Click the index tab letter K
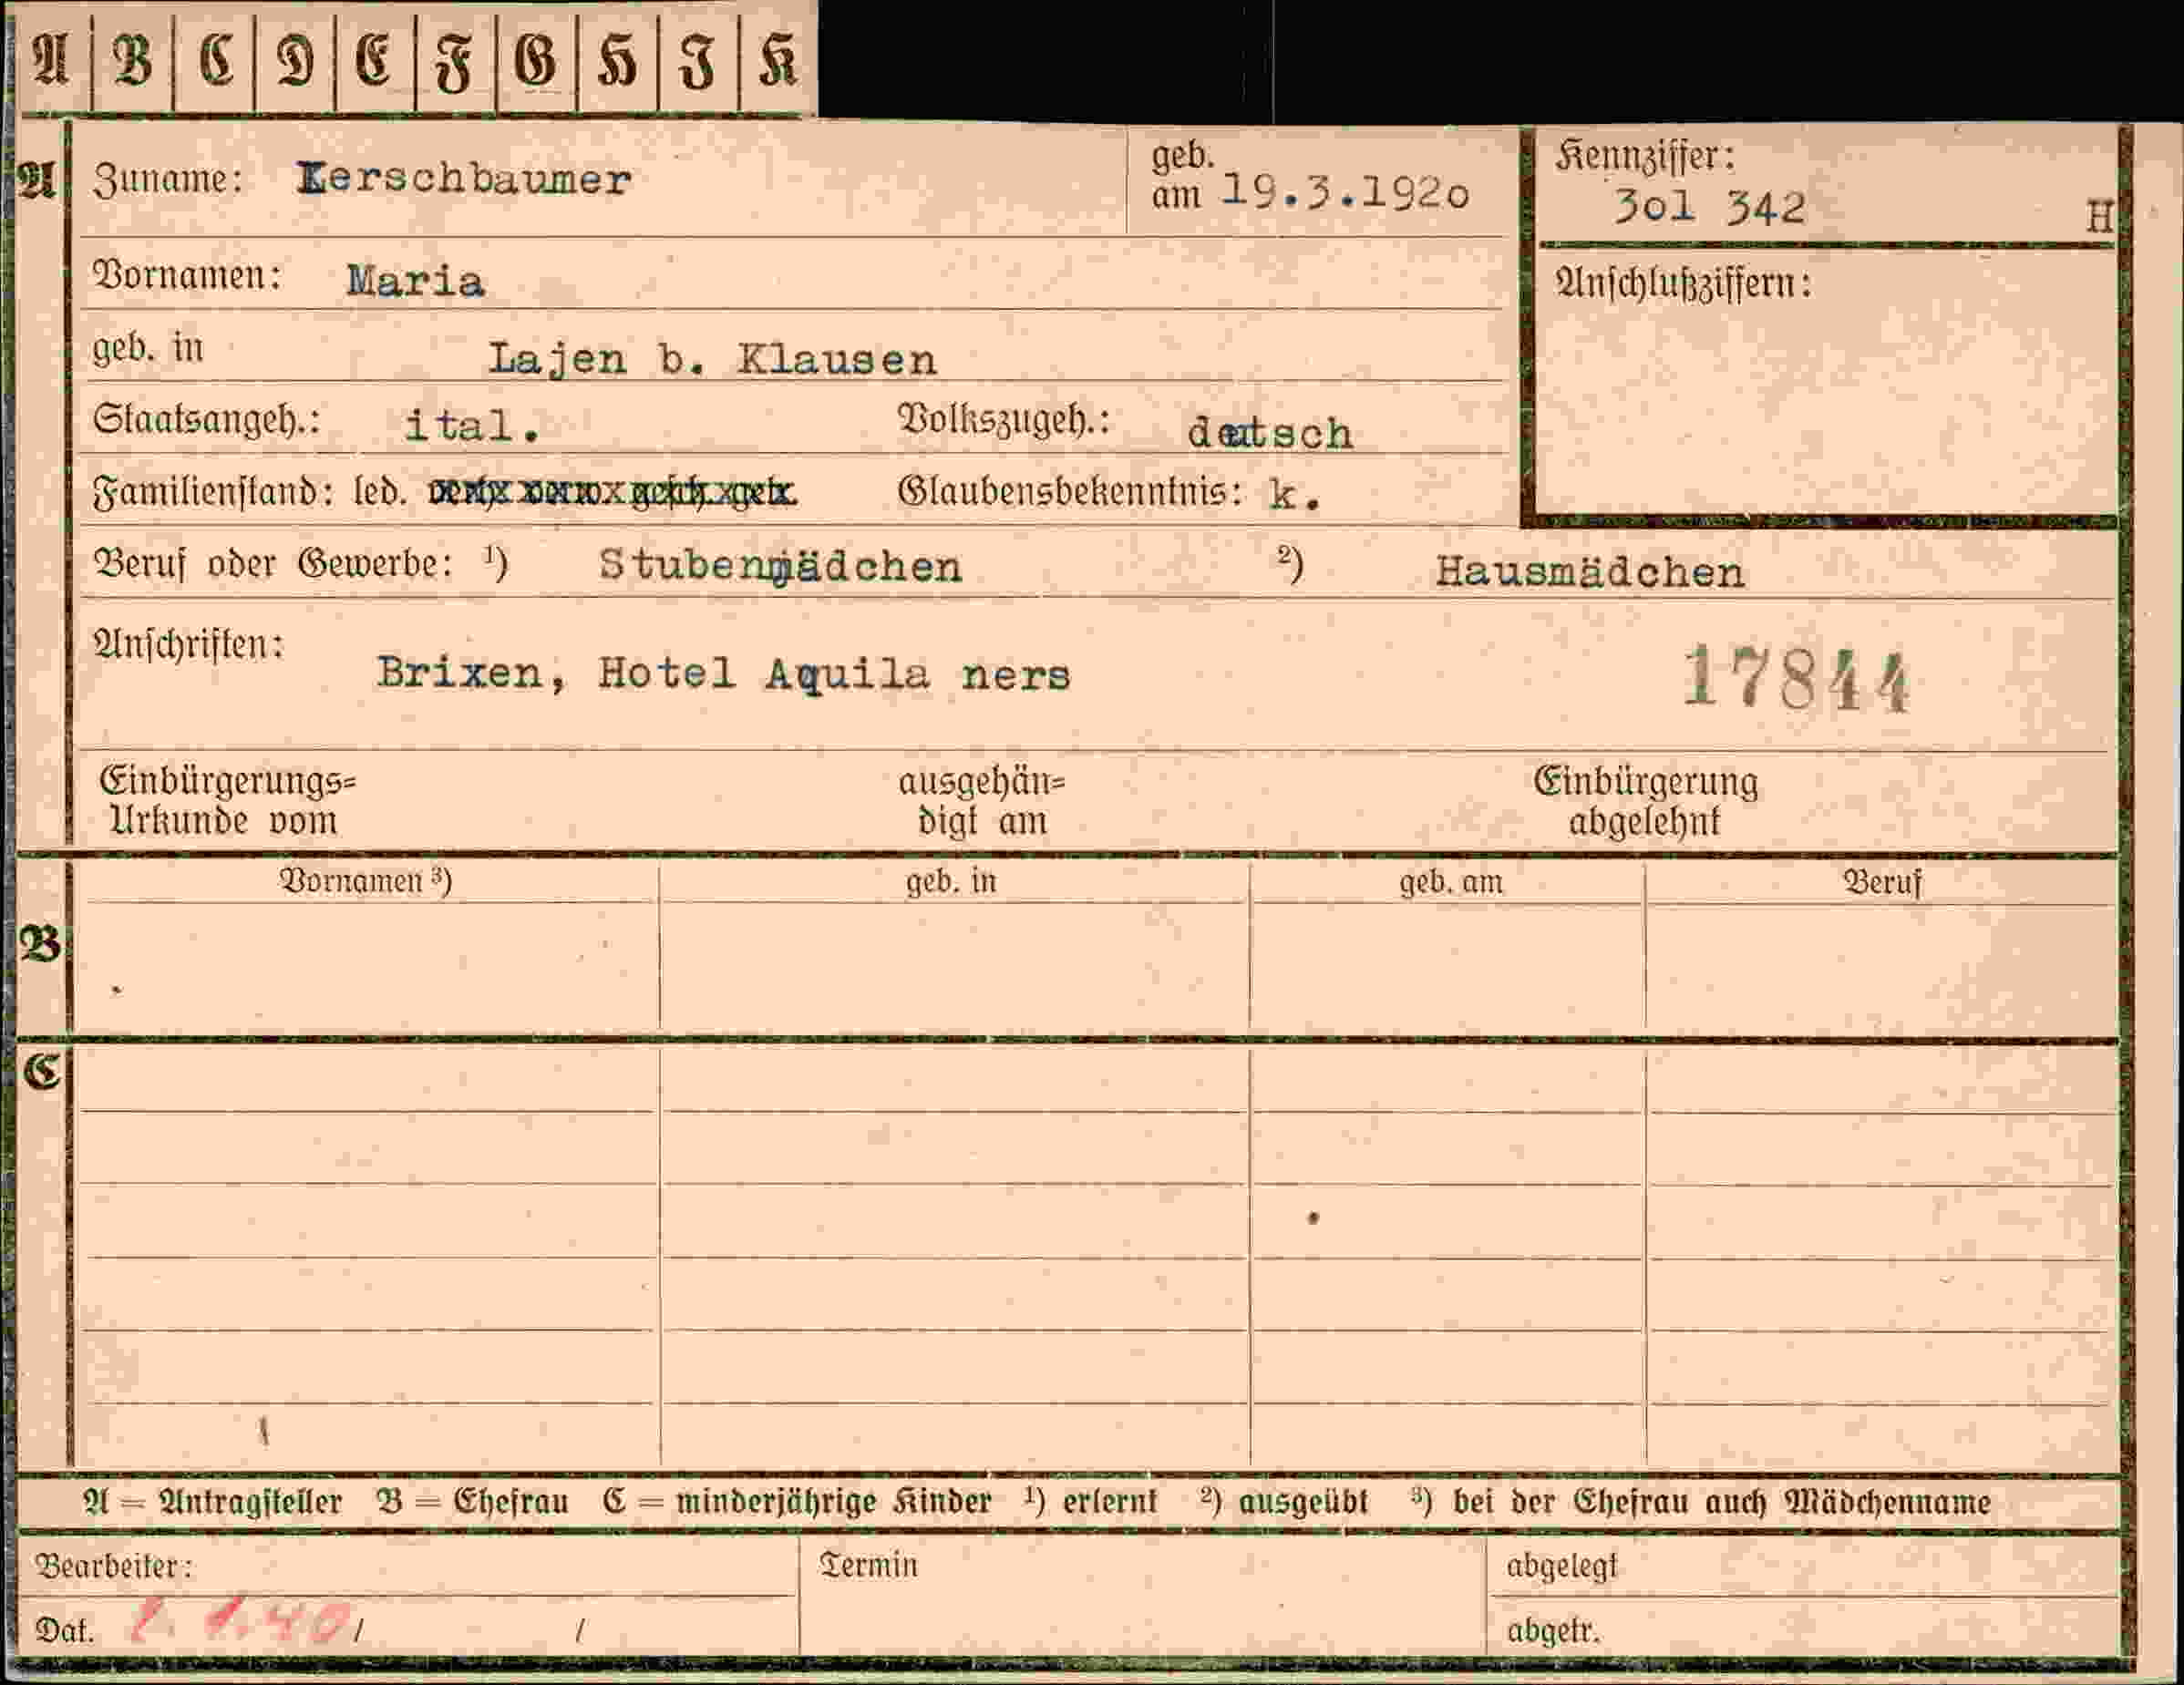 (x=777, y=60)
